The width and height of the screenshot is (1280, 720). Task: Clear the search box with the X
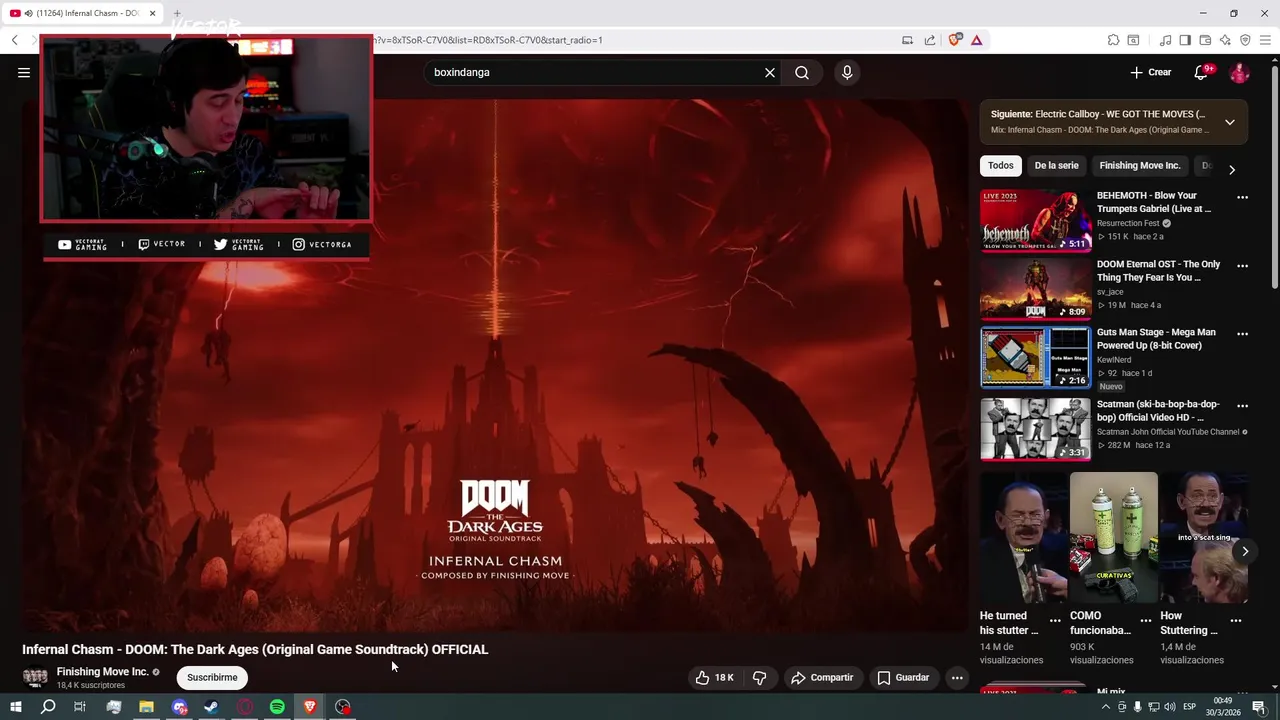coord(770,72)
